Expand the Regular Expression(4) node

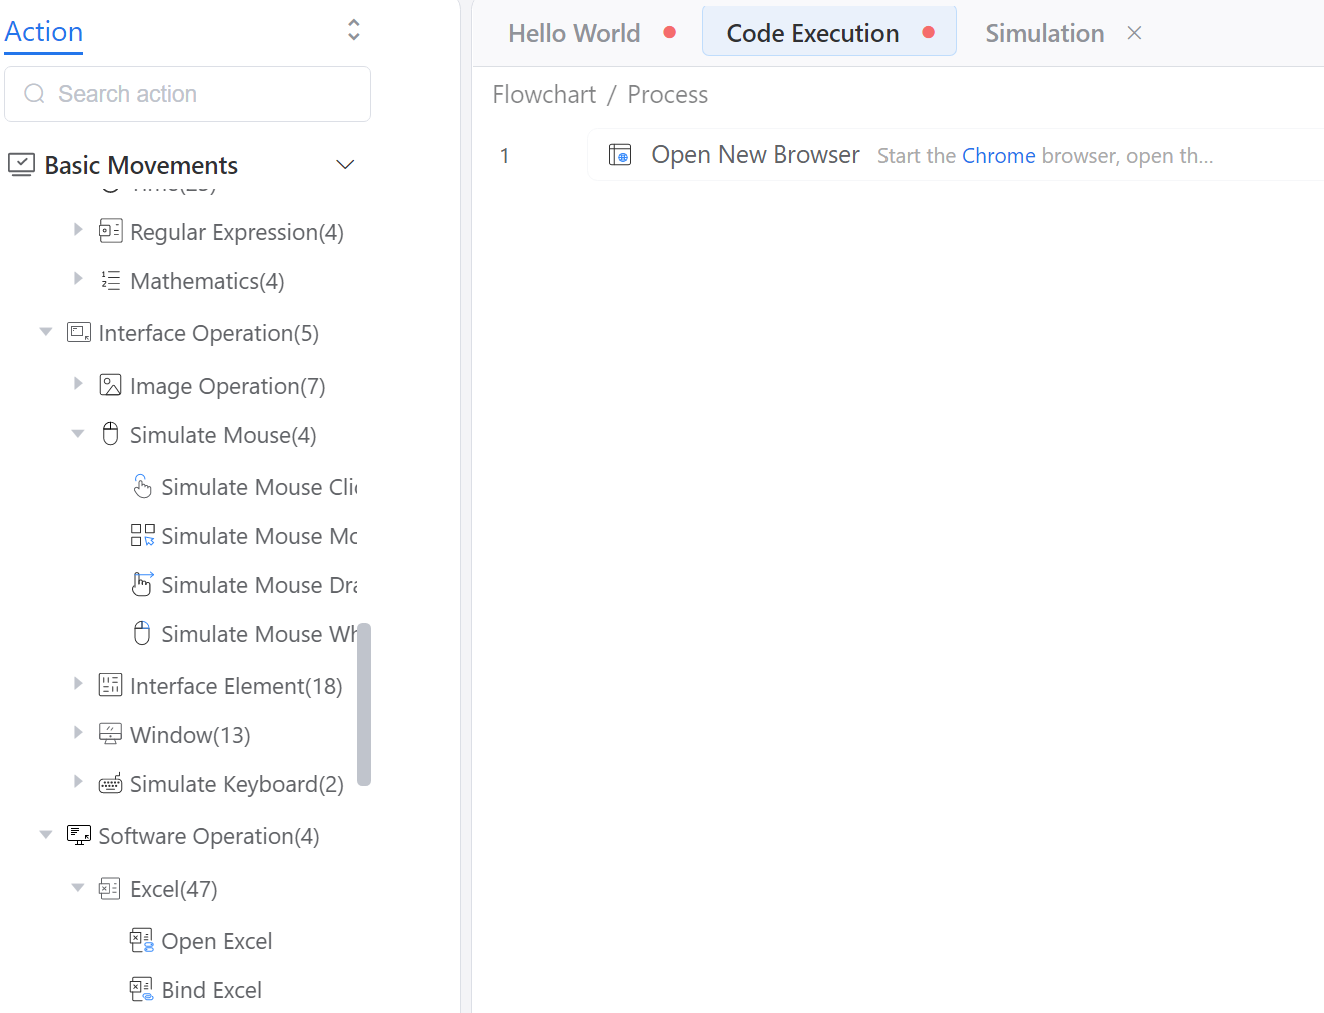[x=78, y=230]
